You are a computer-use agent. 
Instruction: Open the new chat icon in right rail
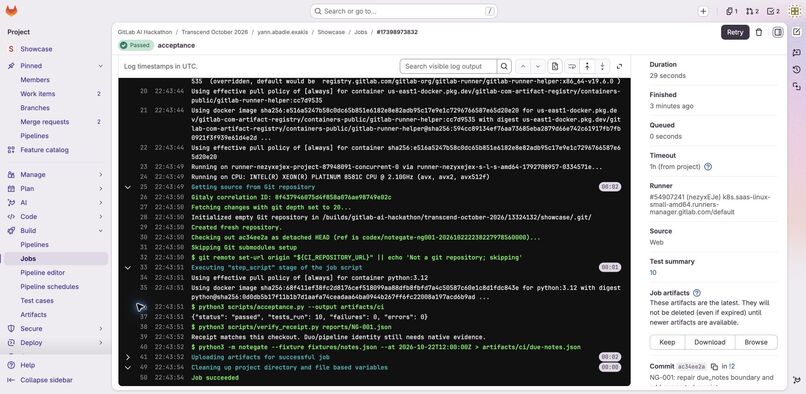click(x=796, y=52)
